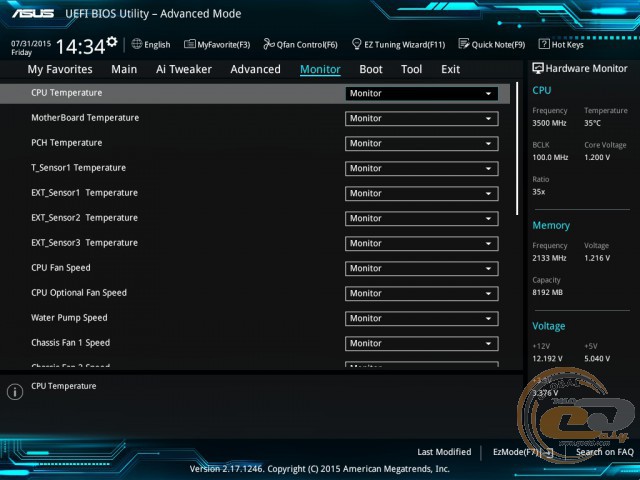Open EXT_Sensor2 Temperature dropdown
The width and height of the screenshot is (640, 480).
pyautogui.click(x=422, y=218)
